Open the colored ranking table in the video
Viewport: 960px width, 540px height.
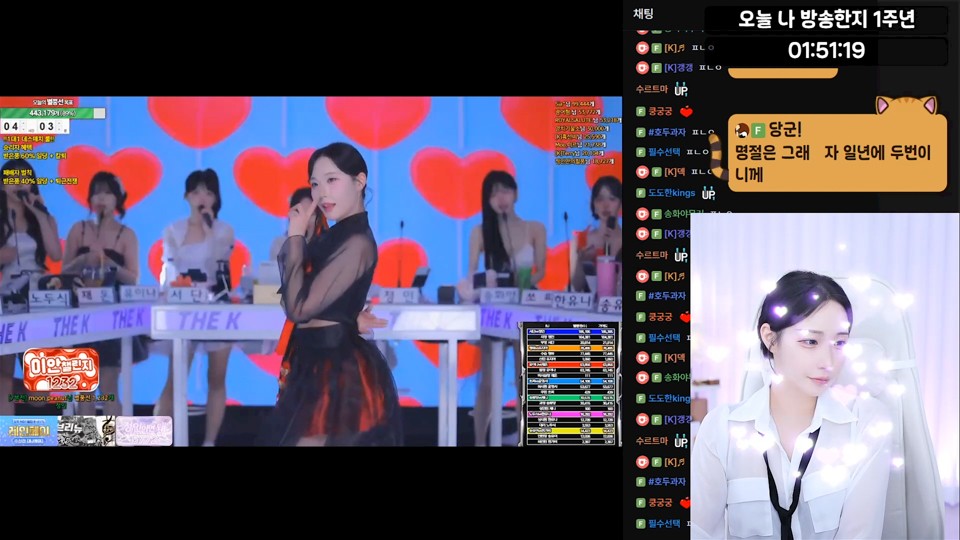point(570,383)
